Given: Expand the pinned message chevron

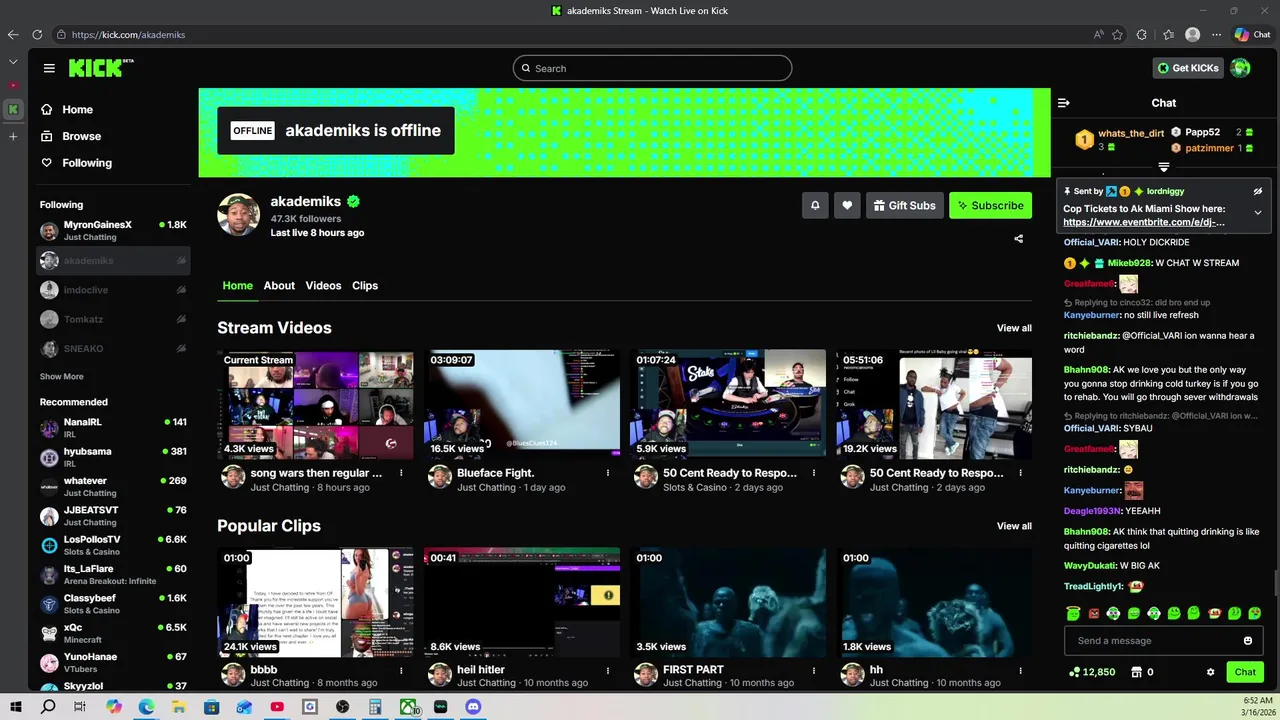Looking at the screenshot, I should coord(1258,212).
